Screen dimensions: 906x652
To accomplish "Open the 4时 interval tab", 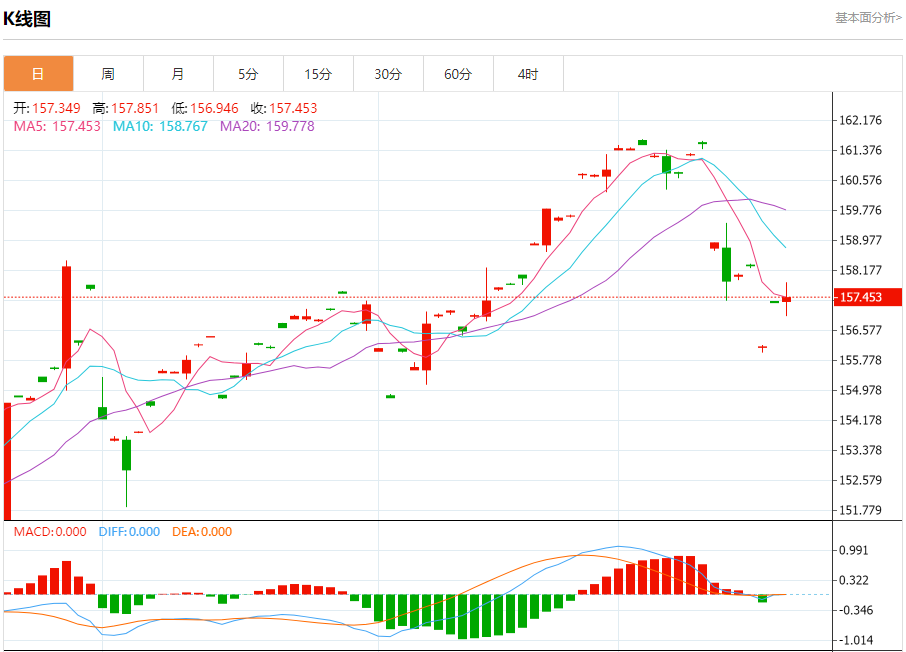I will click(x=528, y=74).
